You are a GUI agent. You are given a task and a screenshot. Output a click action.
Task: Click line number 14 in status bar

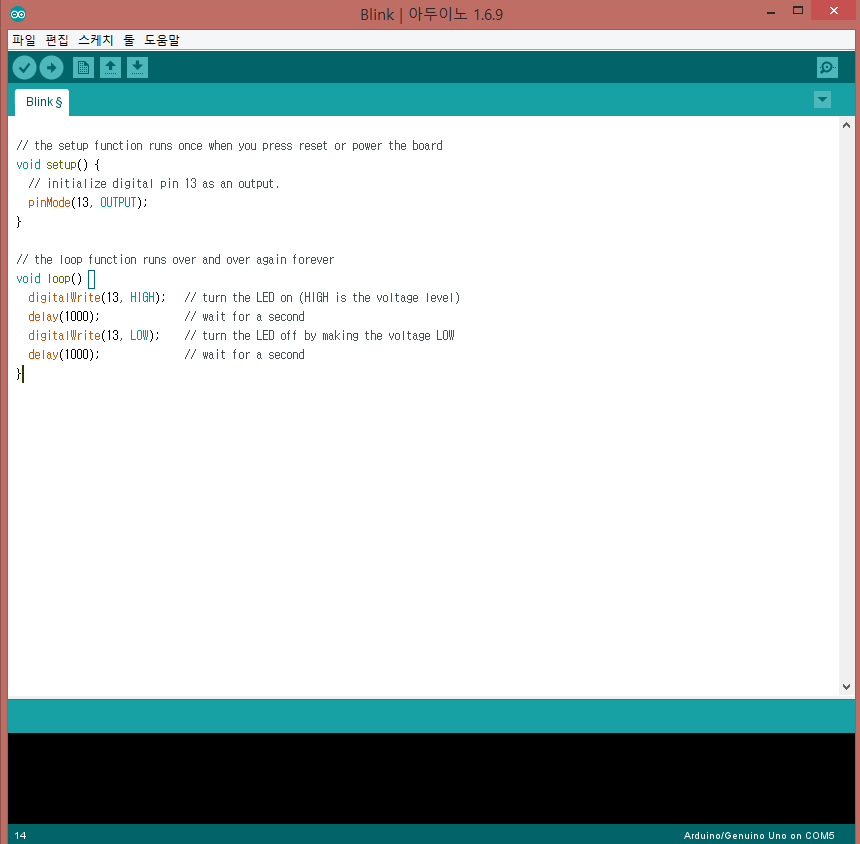click(20, 835)
